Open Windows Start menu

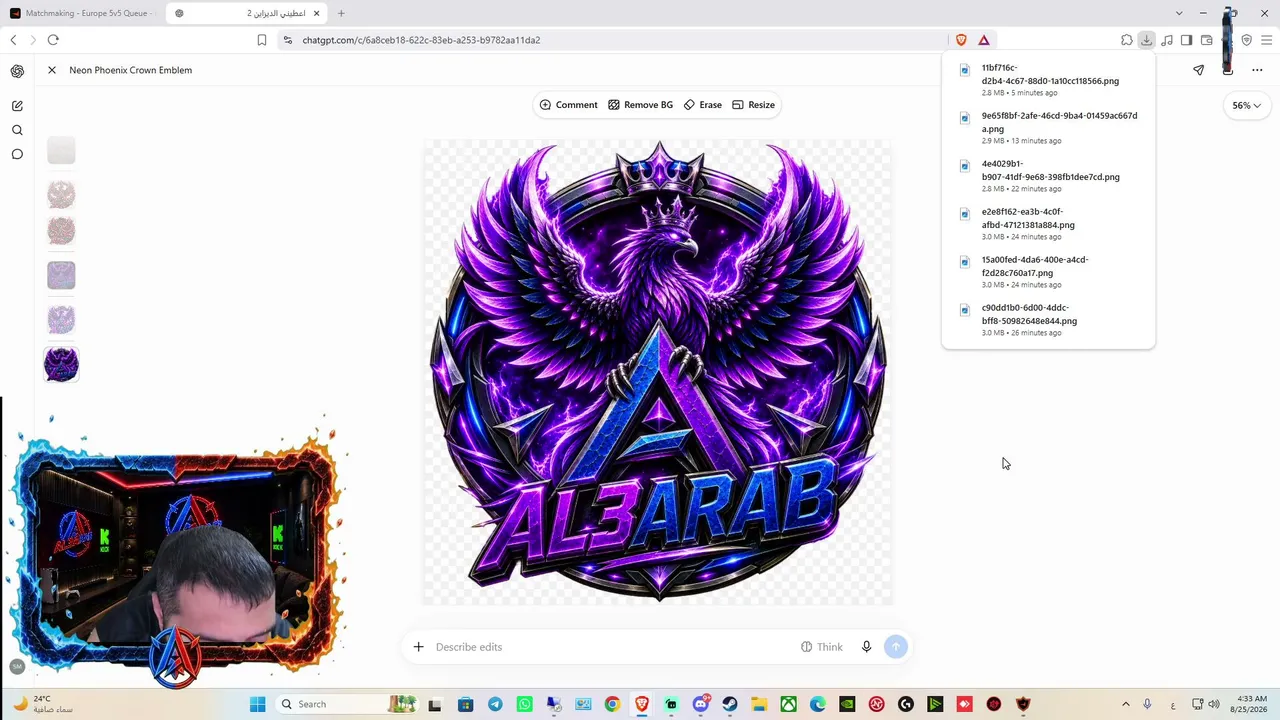(257, 704)
